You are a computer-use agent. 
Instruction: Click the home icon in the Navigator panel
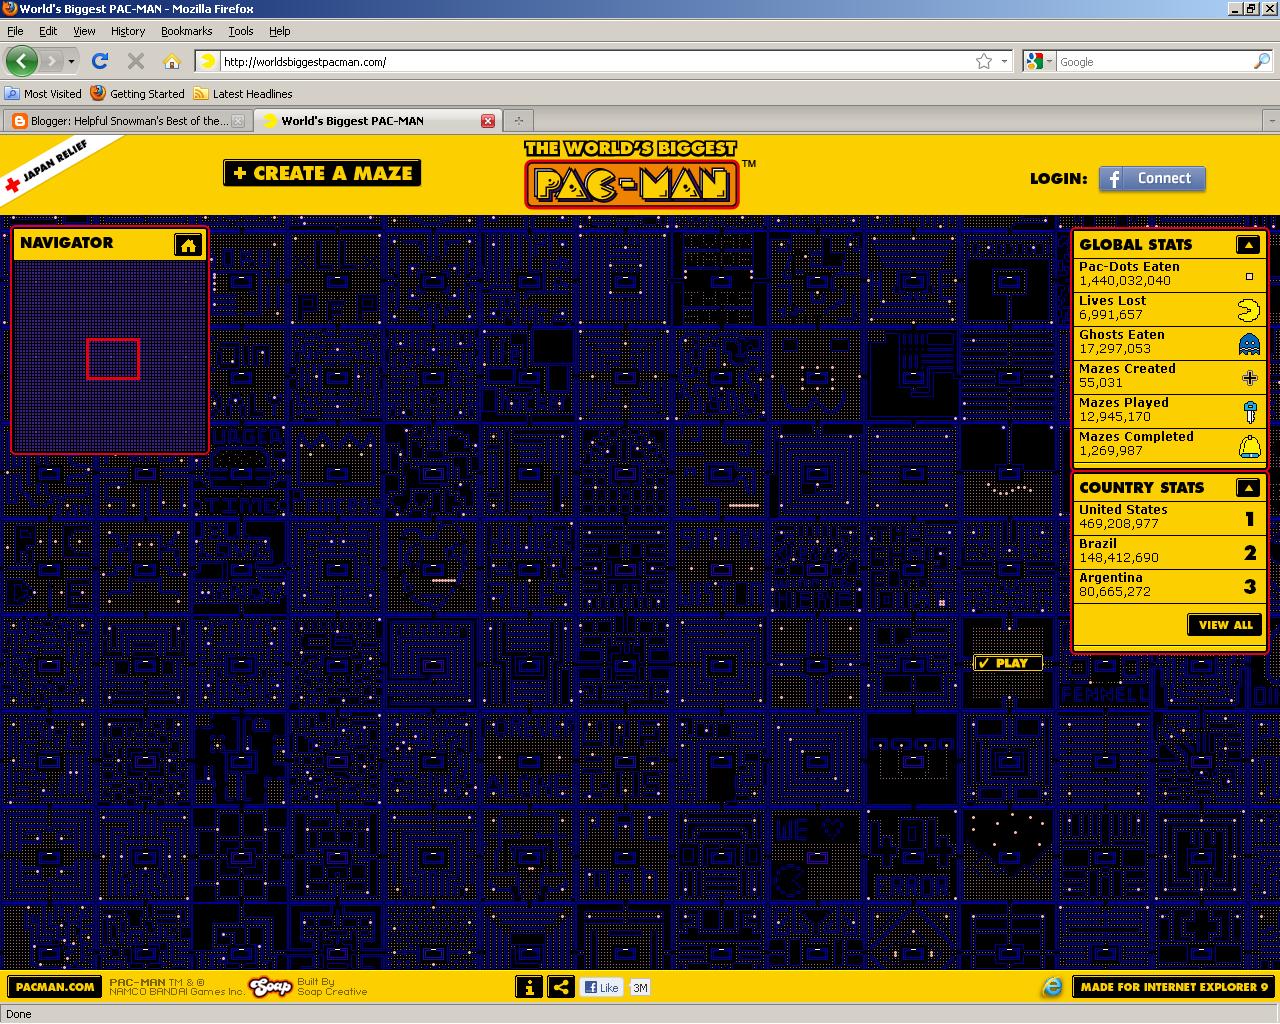tap(189, 243)
